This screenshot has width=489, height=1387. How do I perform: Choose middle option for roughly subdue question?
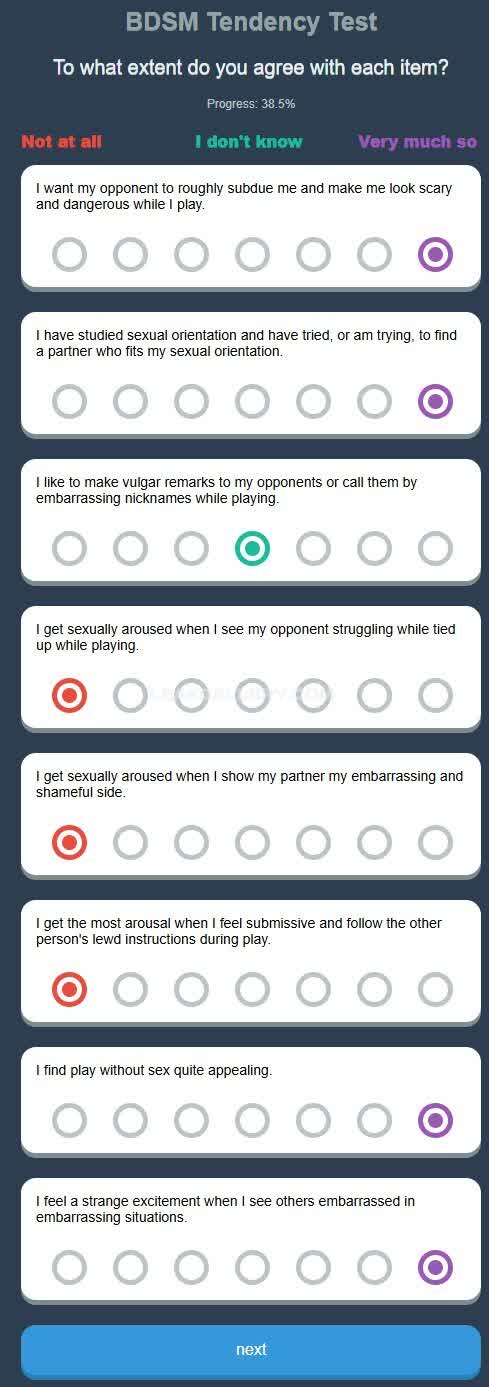252,255
